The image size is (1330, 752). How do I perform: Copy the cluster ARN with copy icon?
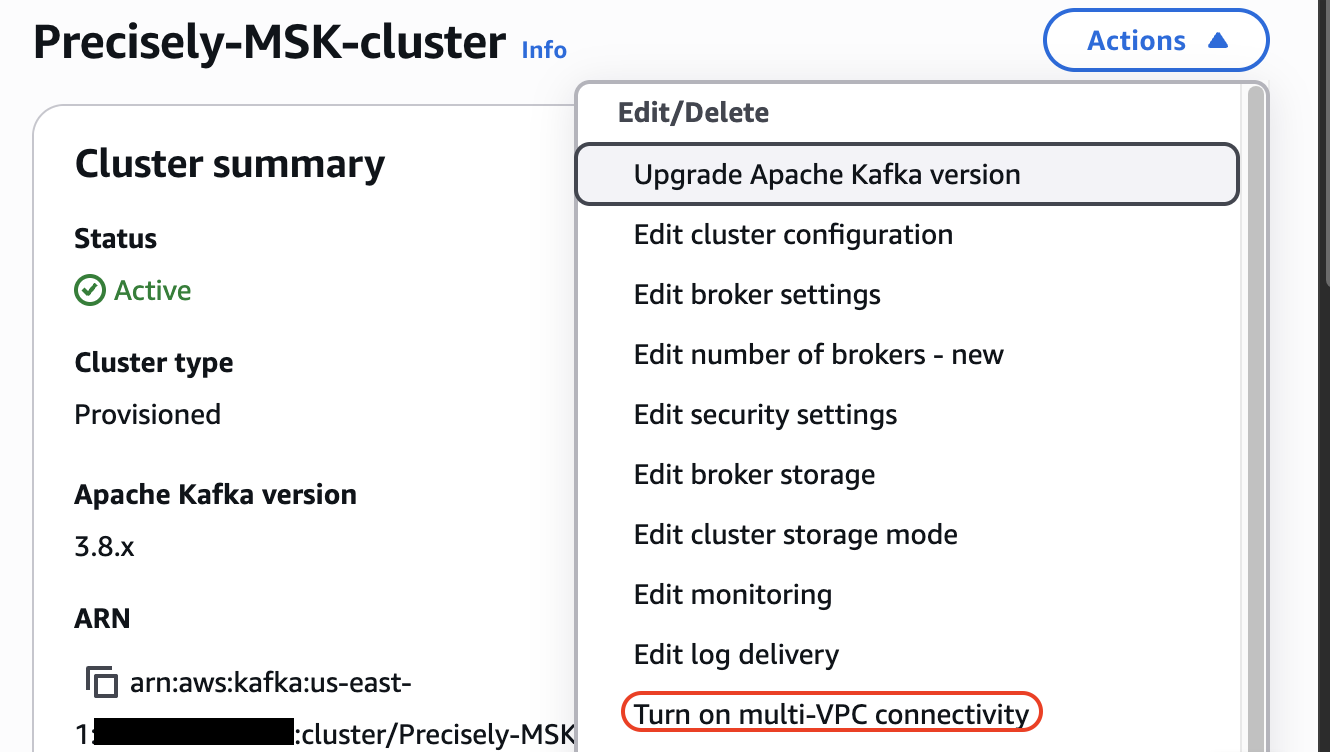point(101,682)
